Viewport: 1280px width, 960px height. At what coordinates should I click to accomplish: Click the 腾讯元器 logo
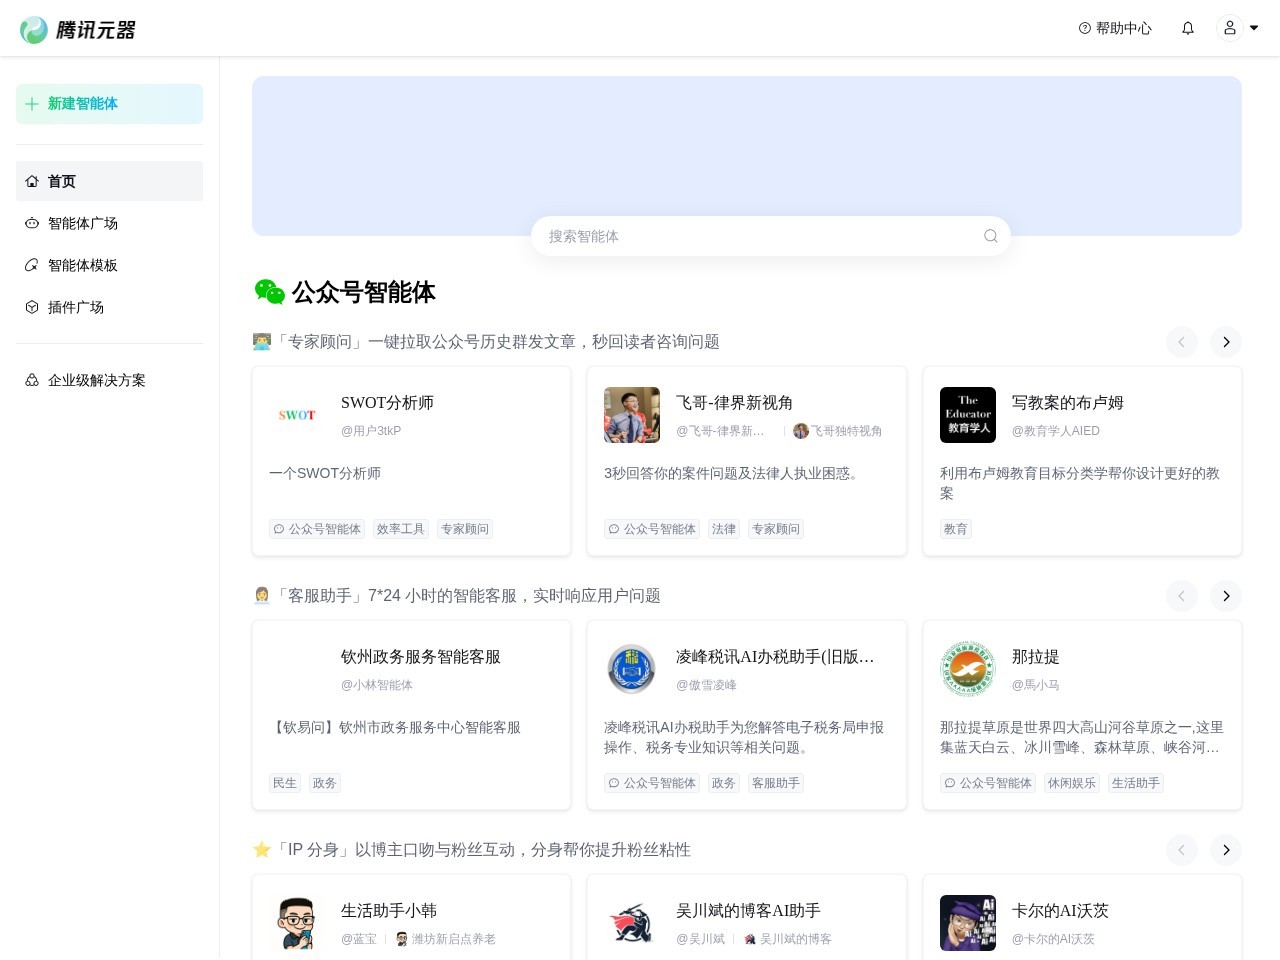click(x=78, y=30)
